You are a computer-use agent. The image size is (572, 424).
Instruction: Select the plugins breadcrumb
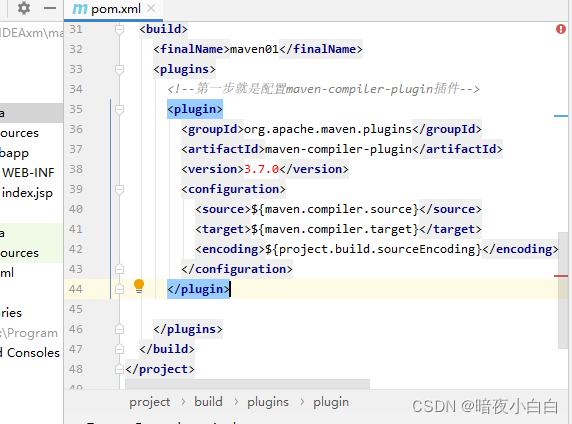(x=268, y=402)
